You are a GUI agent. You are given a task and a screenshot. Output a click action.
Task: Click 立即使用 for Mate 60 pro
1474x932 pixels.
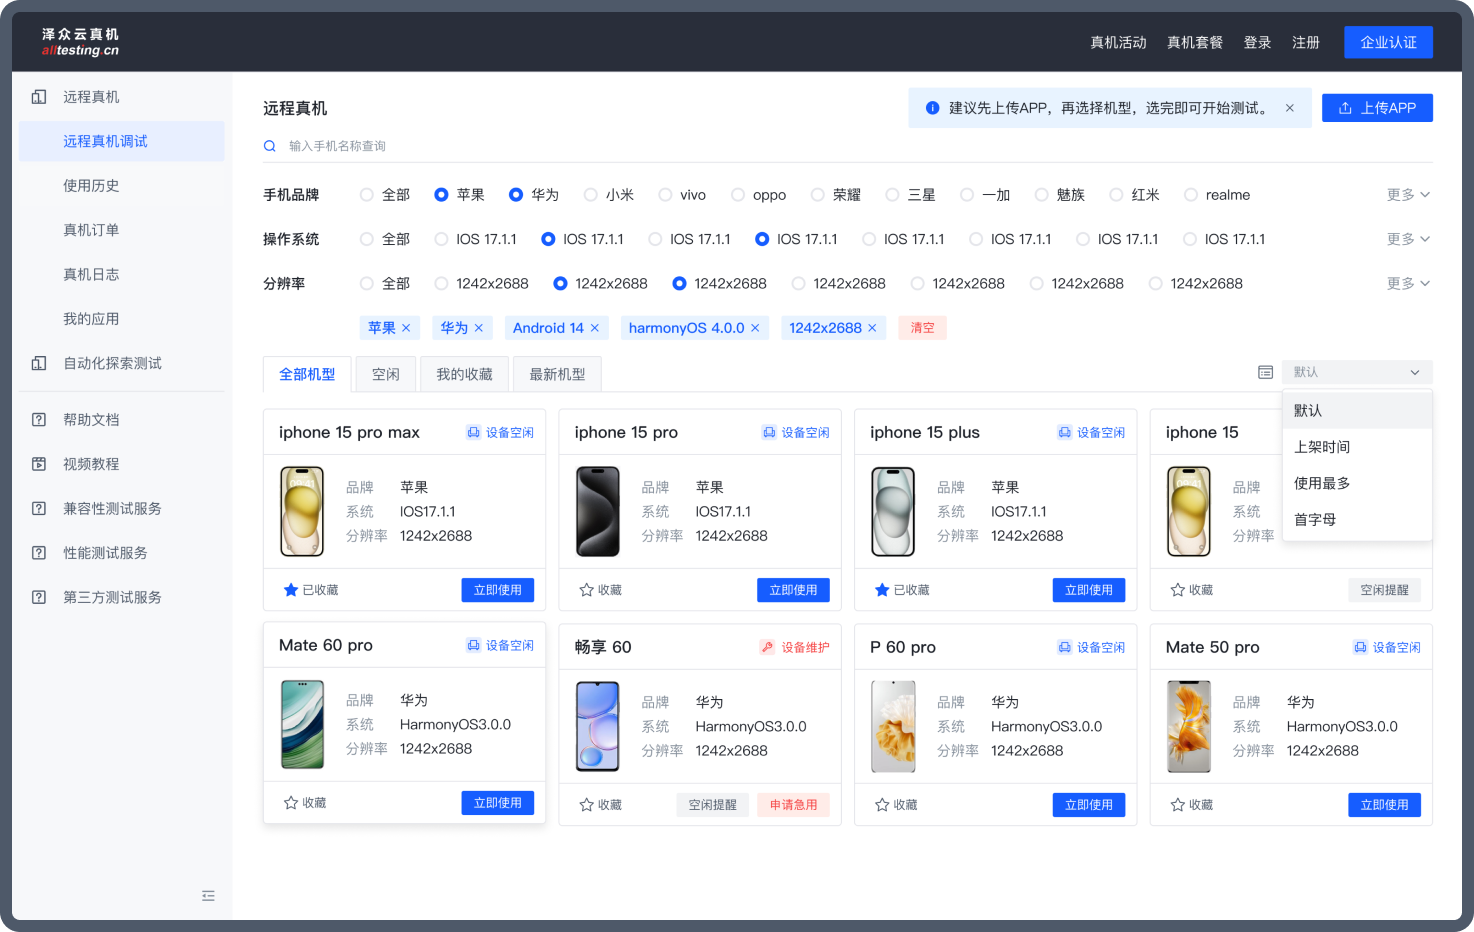click(x=497, y=803)
